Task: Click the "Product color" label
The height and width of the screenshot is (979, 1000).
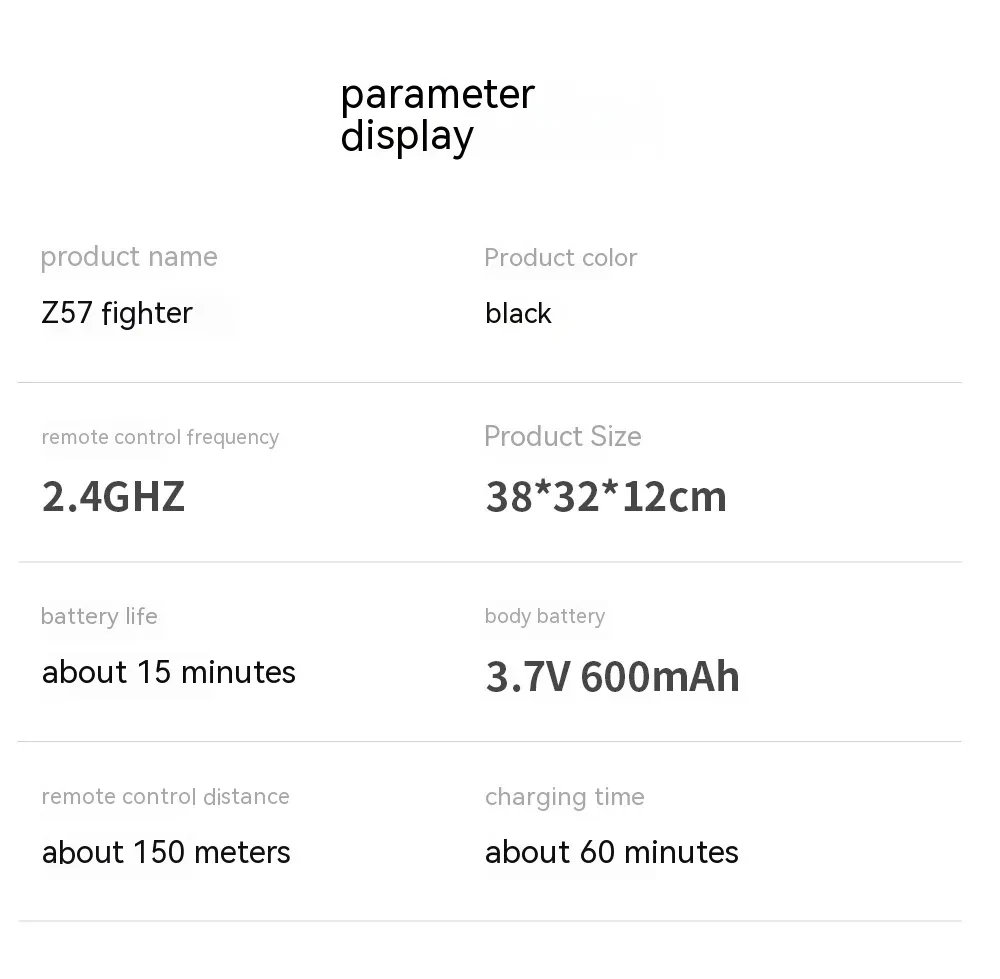Action: point(560,258)
